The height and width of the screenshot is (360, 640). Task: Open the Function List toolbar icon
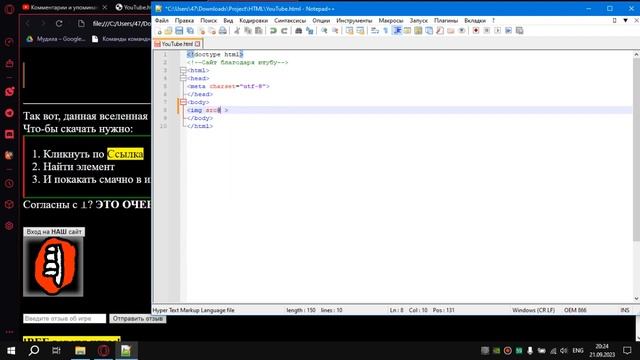440,31
